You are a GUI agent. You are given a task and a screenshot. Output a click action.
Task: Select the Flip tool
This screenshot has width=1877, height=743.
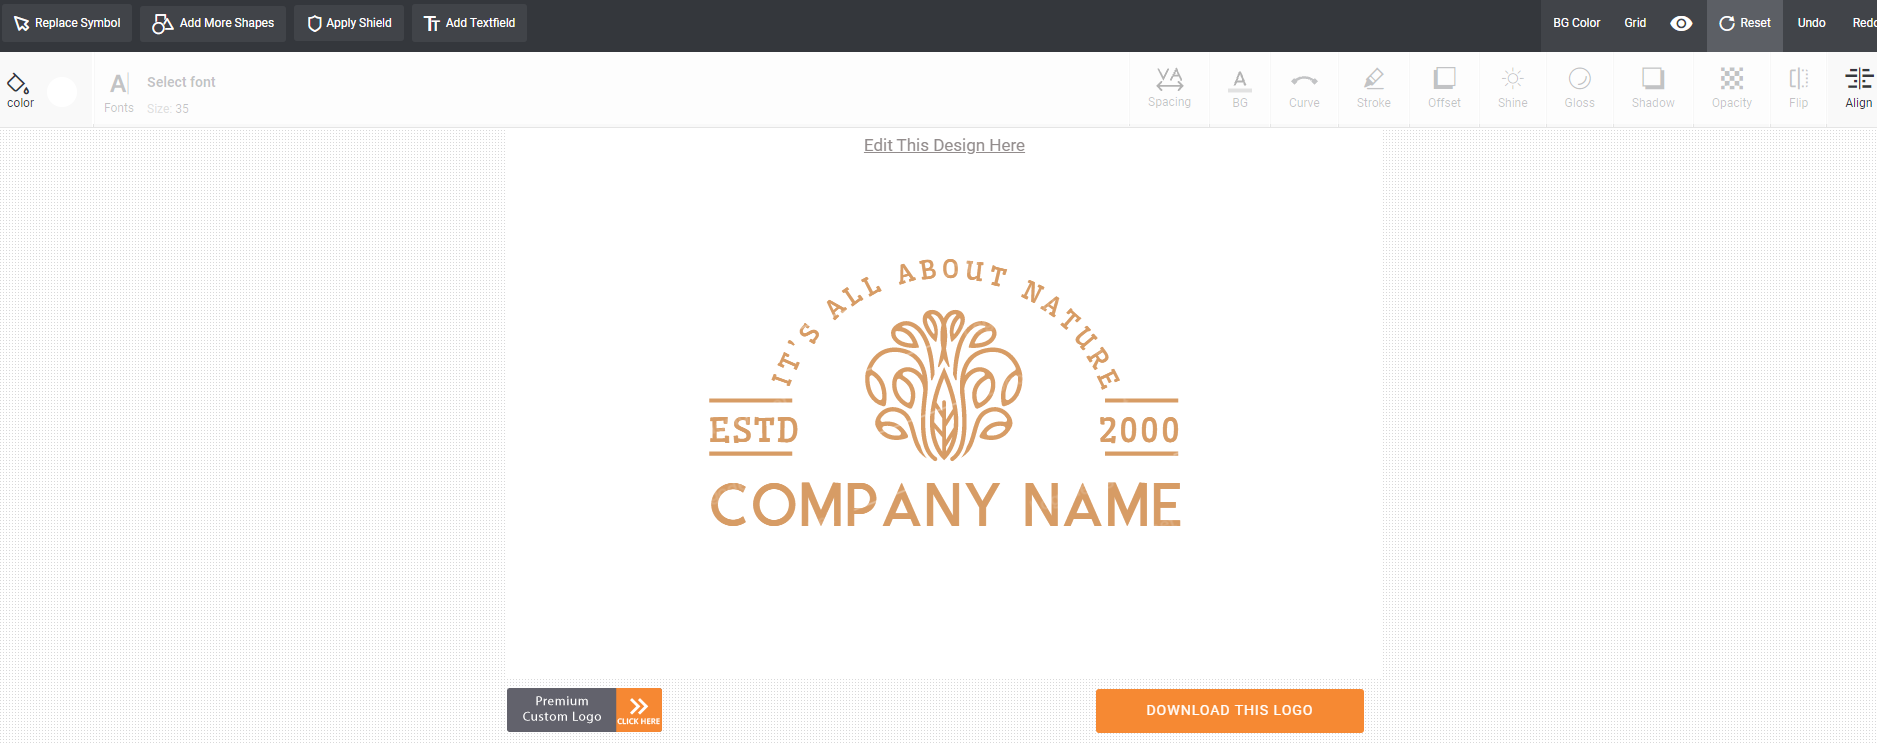[1798, 89]
